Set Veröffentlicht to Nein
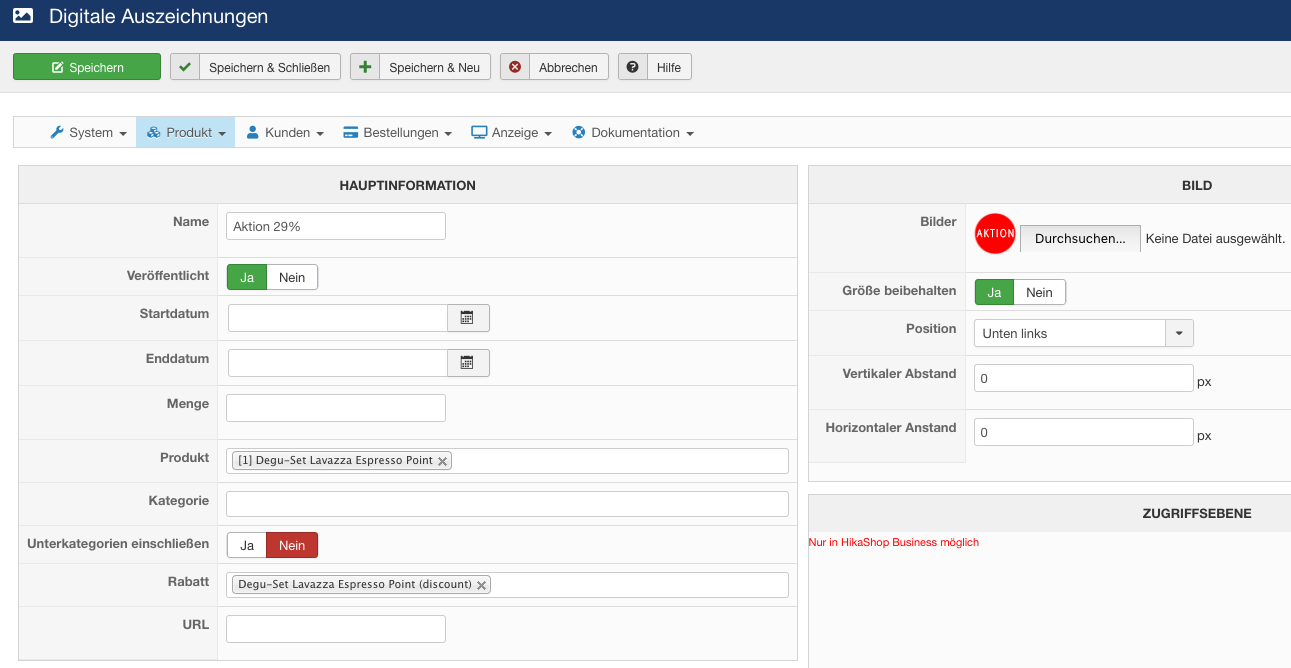1291x668 pixels. coord(292,277)
